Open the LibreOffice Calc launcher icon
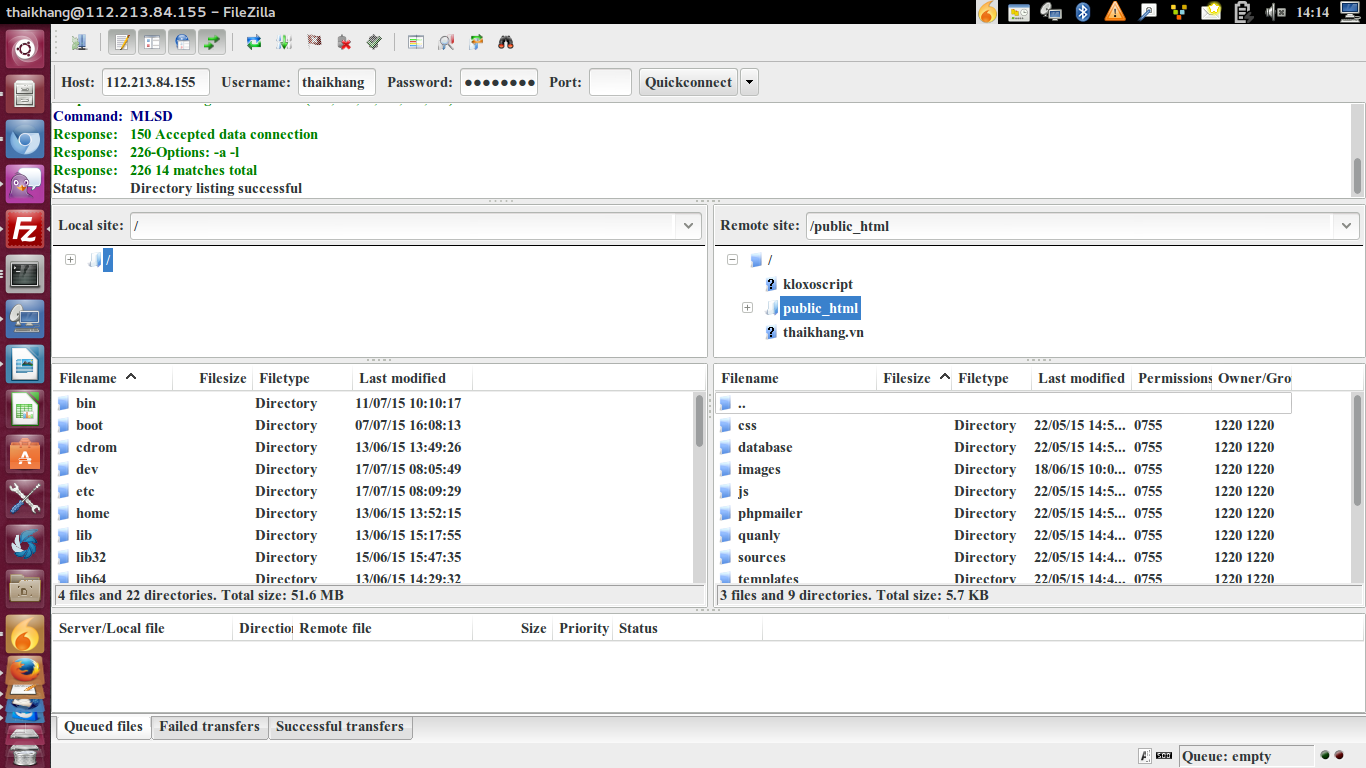 [x=25, y=409]
